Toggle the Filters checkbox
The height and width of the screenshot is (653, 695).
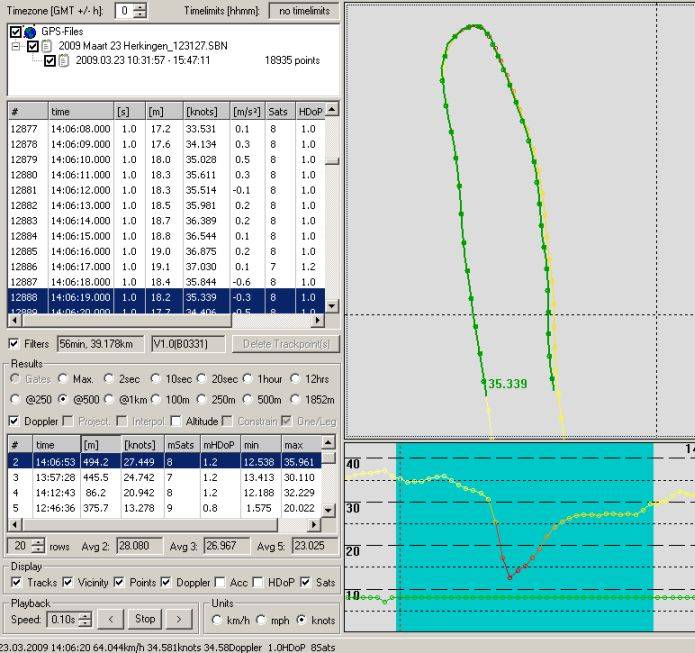pos(13,345)
